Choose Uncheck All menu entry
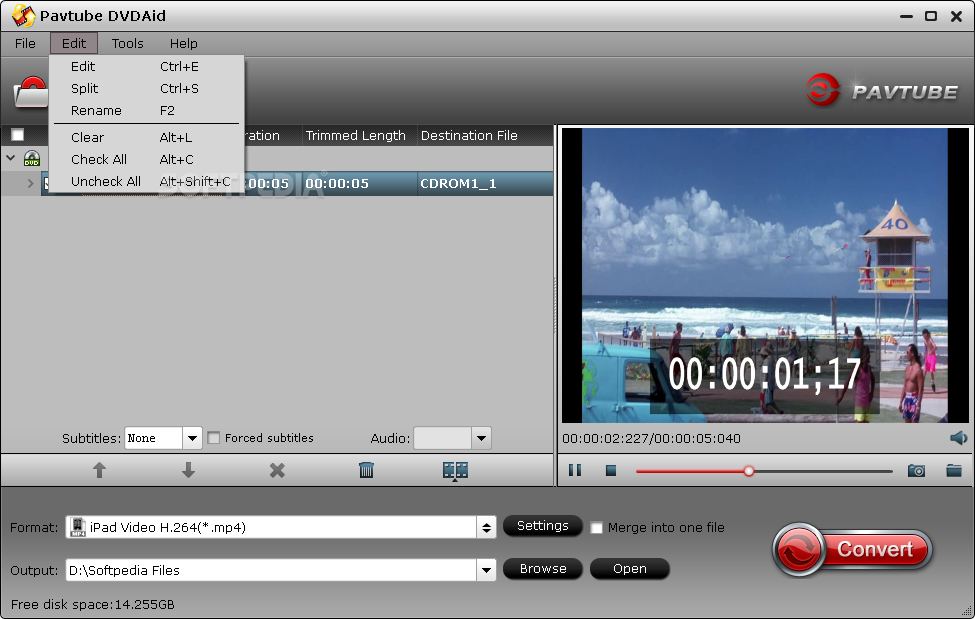 [146, 182]
